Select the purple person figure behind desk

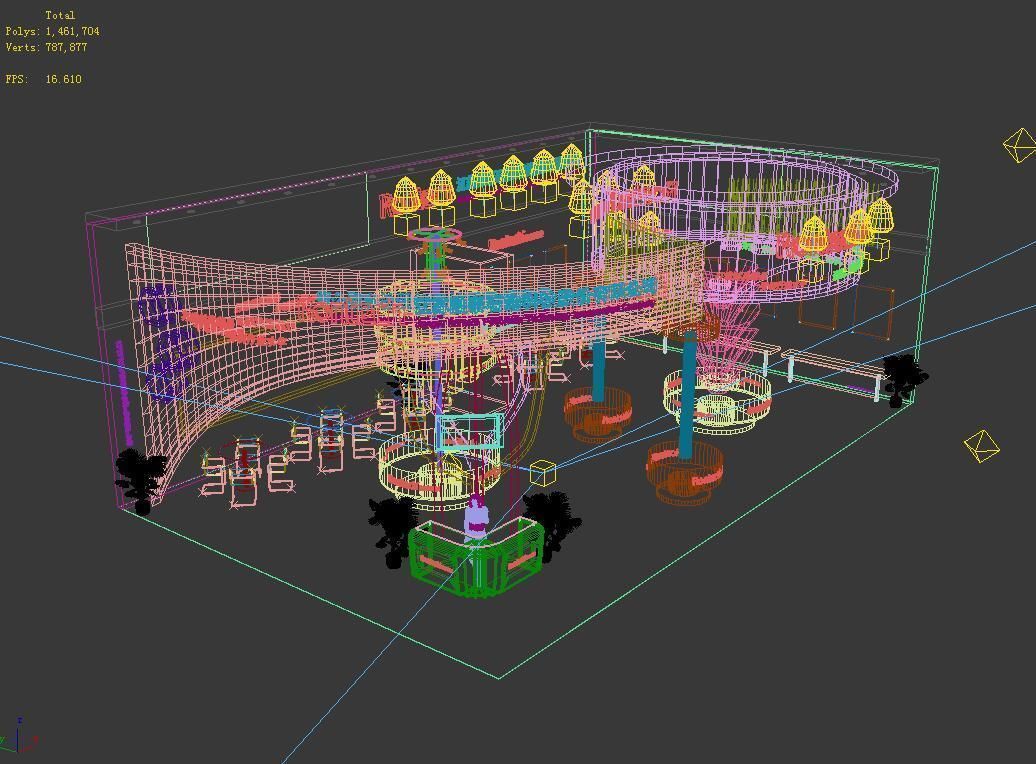pyautogui.click(x=475, y=518)
